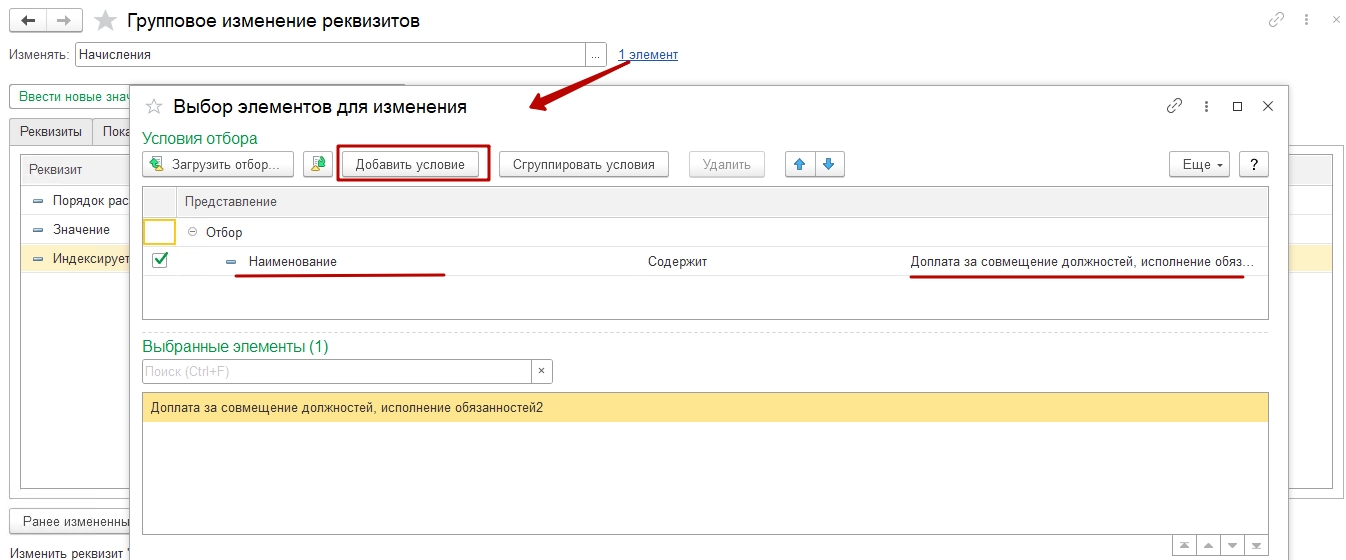Collapse the Отбор tree group
This screenshot has height=560, width=1346.
(x=193, y=232)
